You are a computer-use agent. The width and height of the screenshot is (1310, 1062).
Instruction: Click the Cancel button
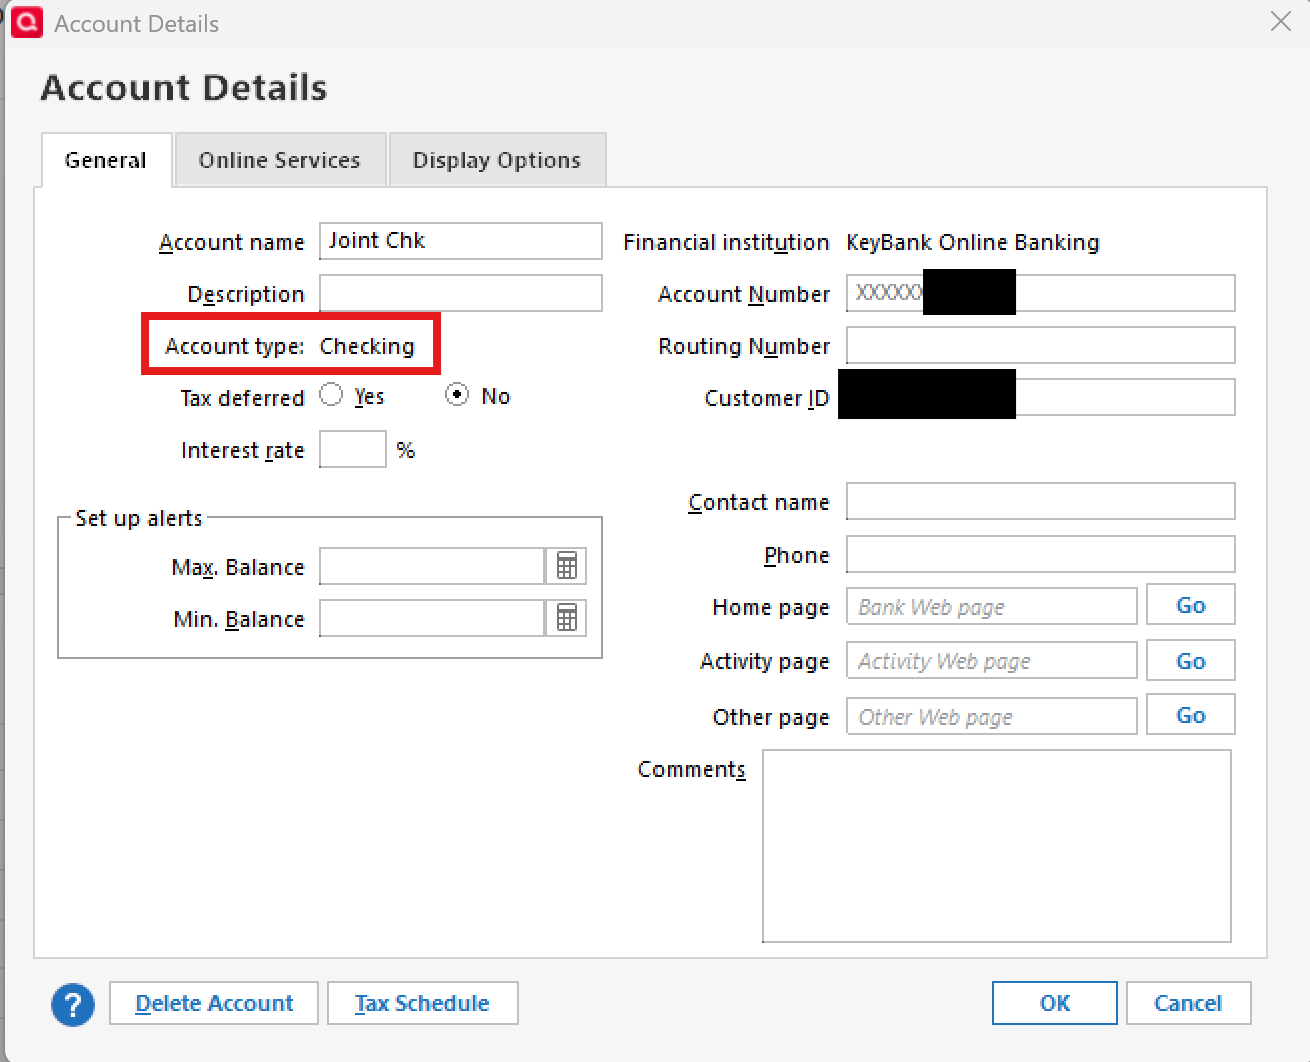pyautogui.click(x=1188, y=1003)
